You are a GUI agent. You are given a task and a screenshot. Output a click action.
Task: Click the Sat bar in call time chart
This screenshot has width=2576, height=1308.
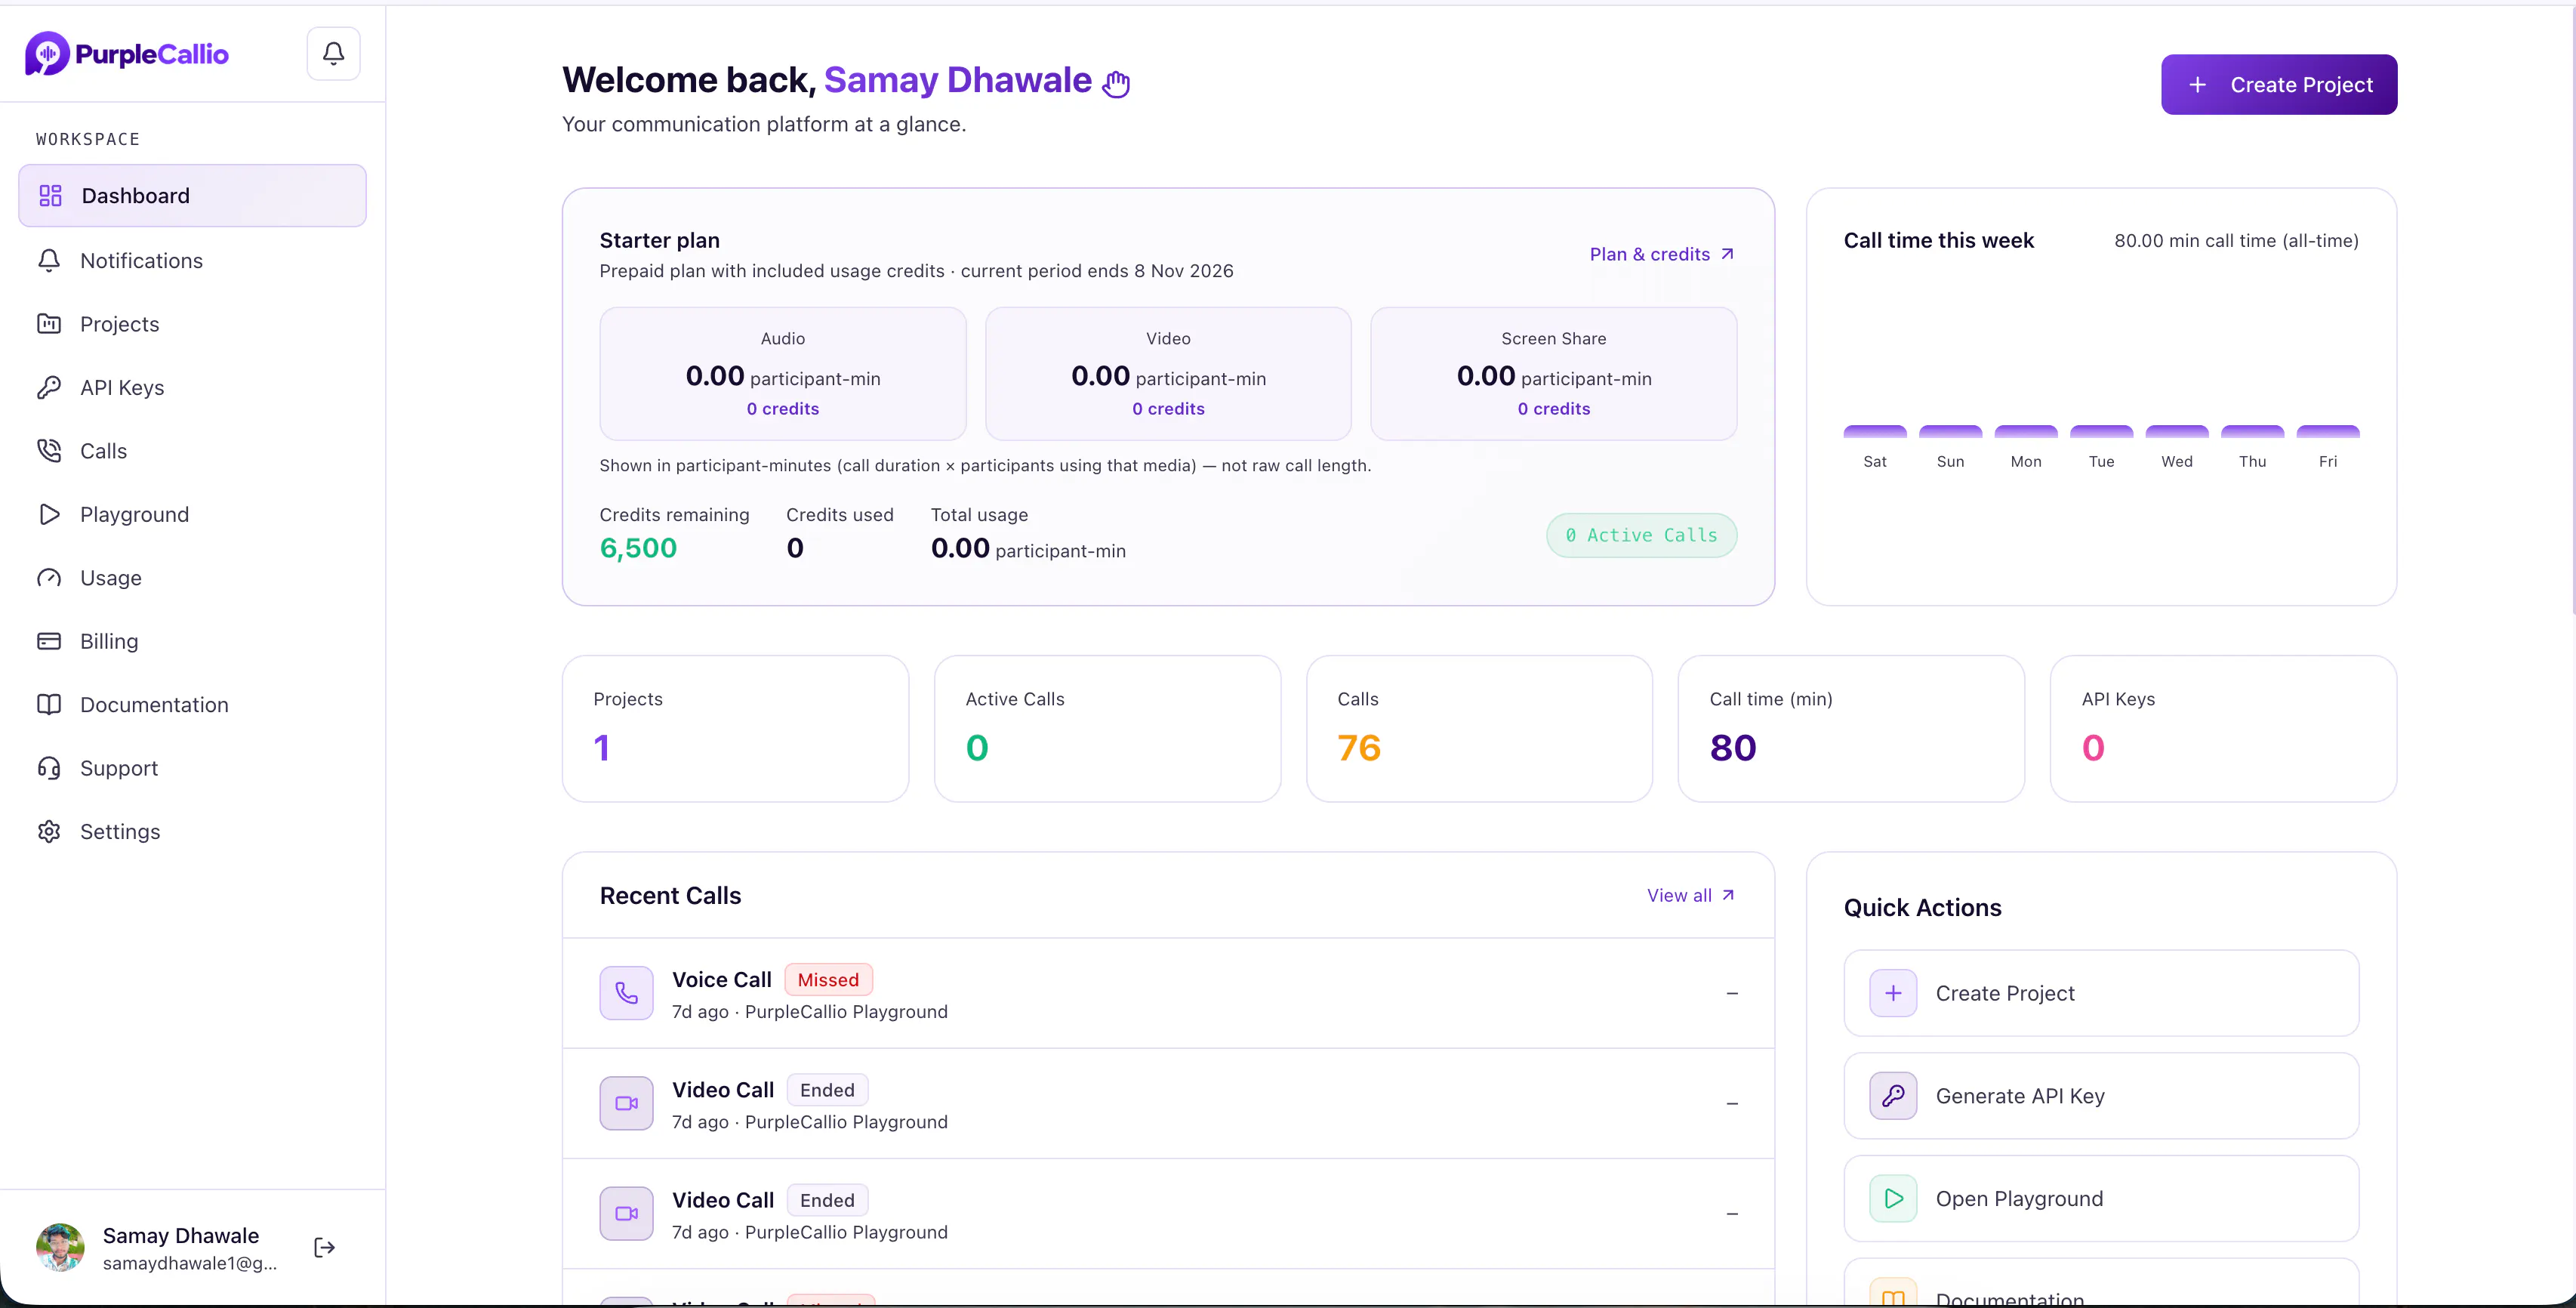coord(1875,432)
